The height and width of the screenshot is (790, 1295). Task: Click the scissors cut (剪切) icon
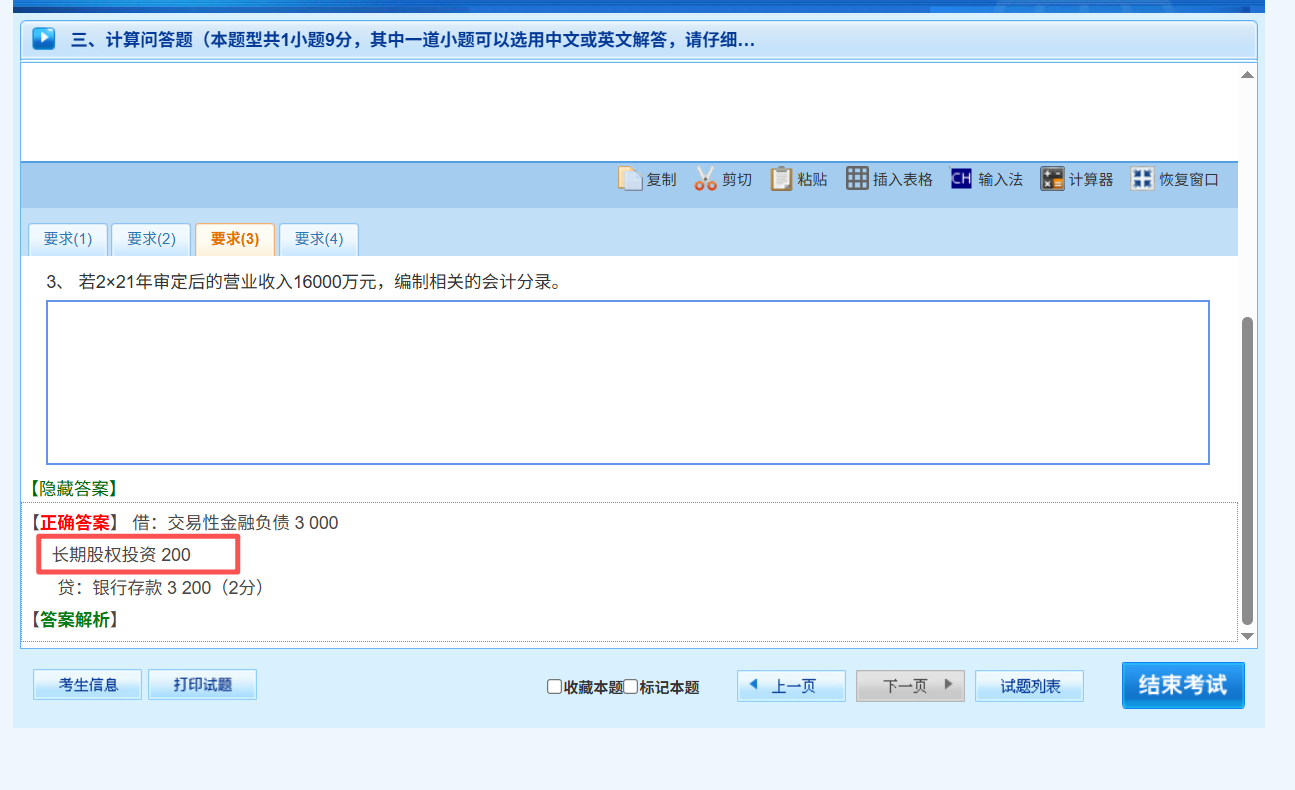coord(706,179)
